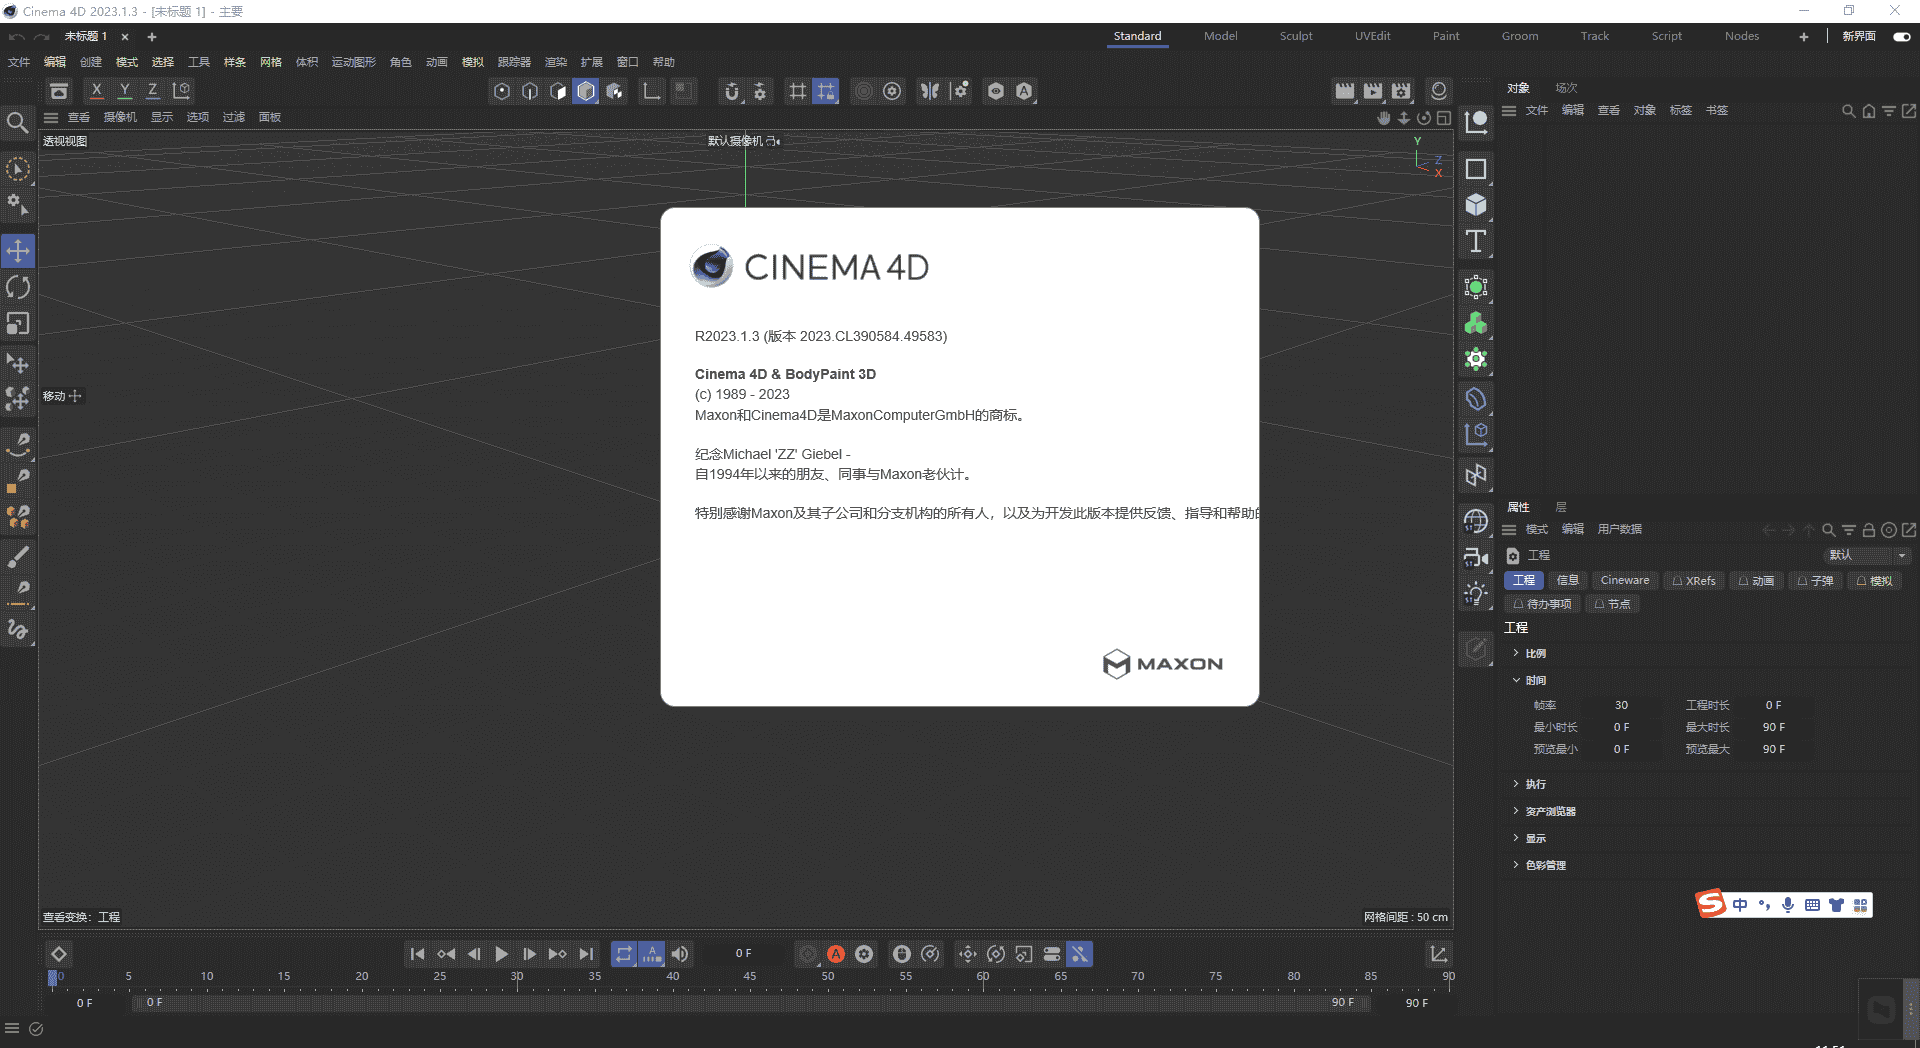Open the Render Settings via the gear render icon
Image resolution: width=1920 pixels, height=1048 pixels.
coord(893,91)
